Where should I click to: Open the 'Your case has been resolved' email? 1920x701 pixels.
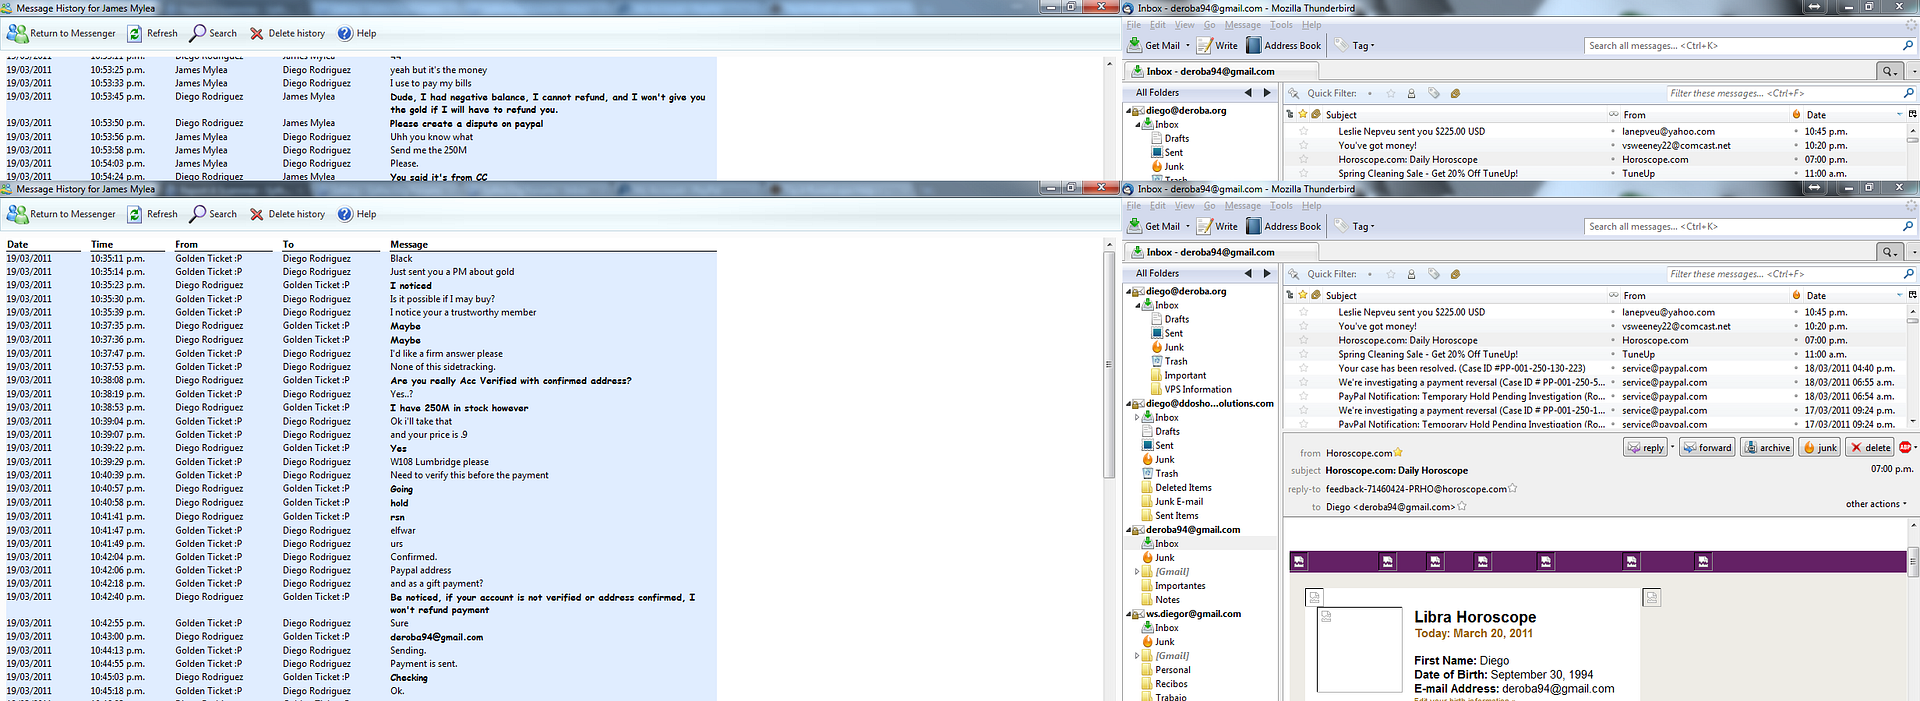pos(1461,368)
